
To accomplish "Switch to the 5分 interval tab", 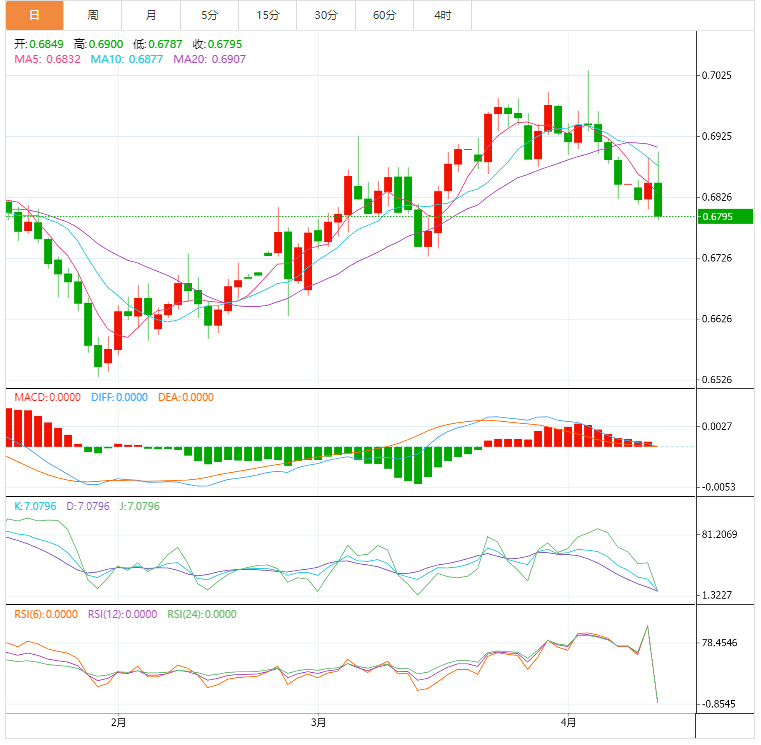I will click(x=209, y=15).
